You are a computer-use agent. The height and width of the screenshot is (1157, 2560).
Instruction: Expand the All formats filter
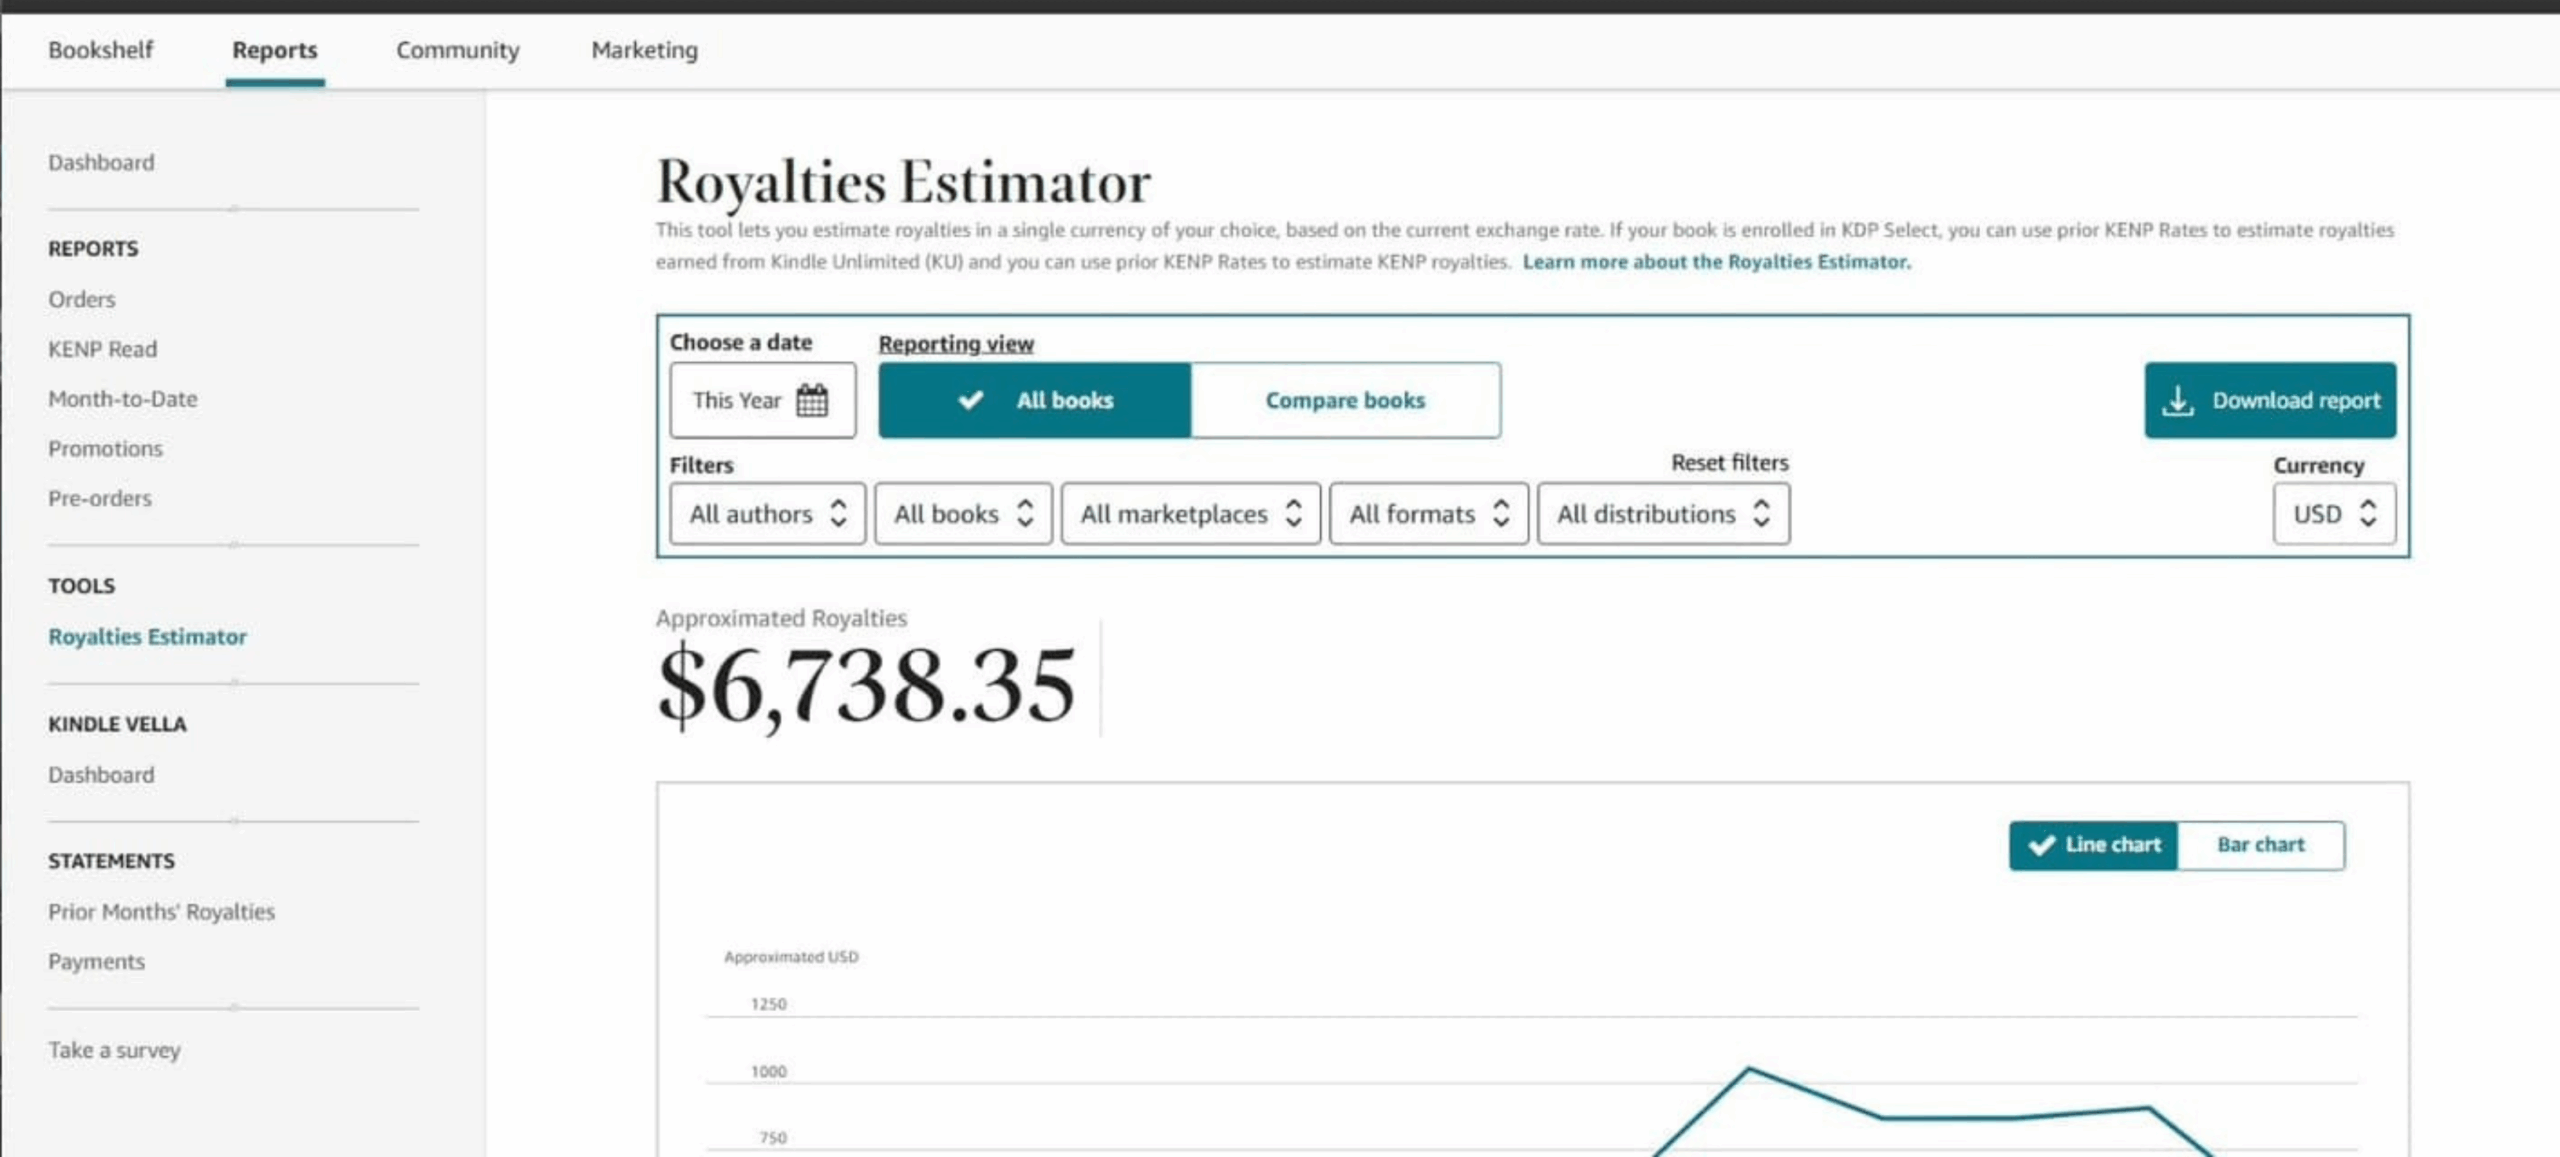pos(1428,514)
